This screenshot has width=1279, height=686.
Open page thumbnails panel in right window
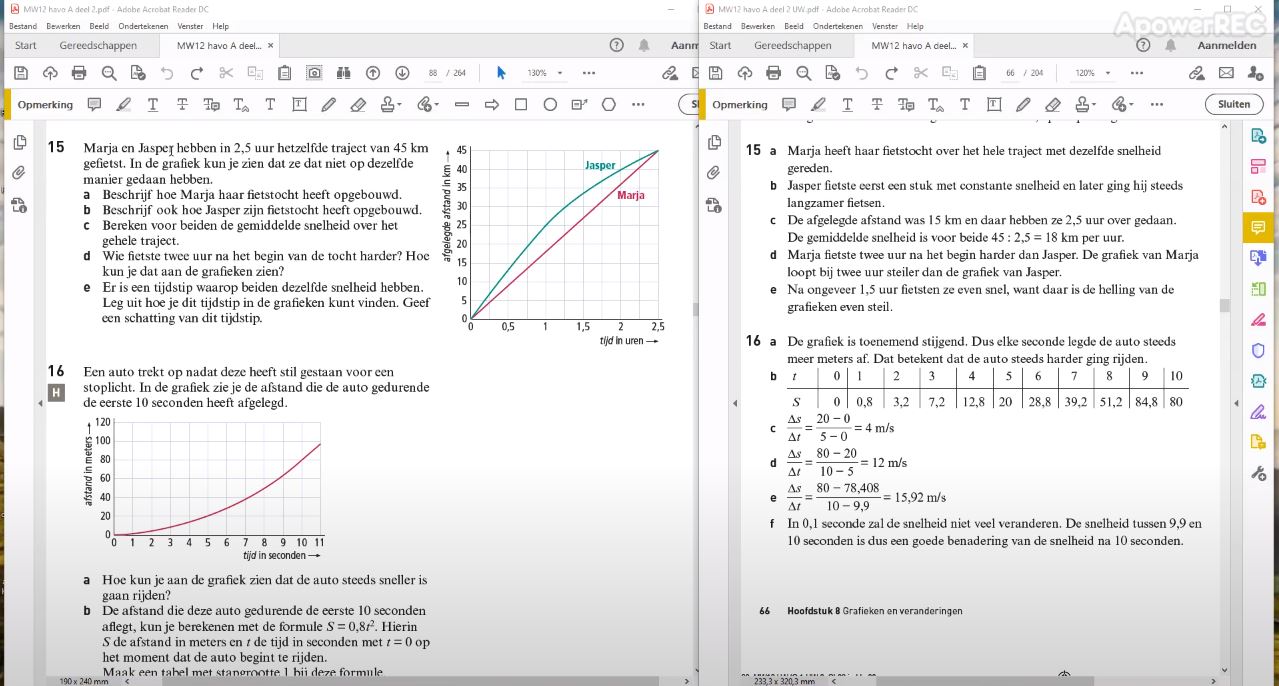(x=714, y=142)
